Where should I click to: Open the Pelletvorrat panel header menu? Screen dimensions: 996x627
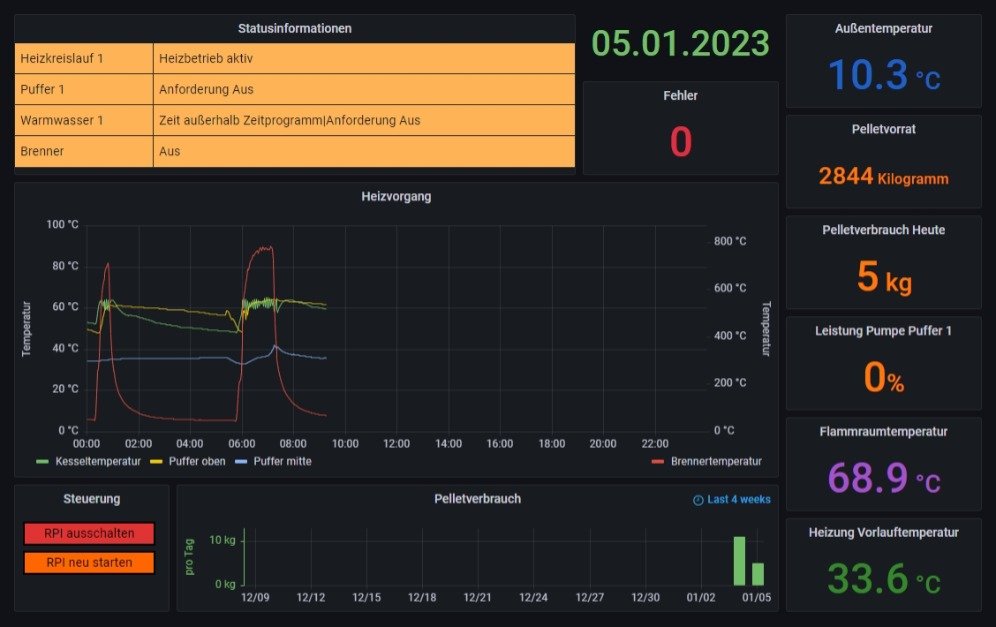883,129
